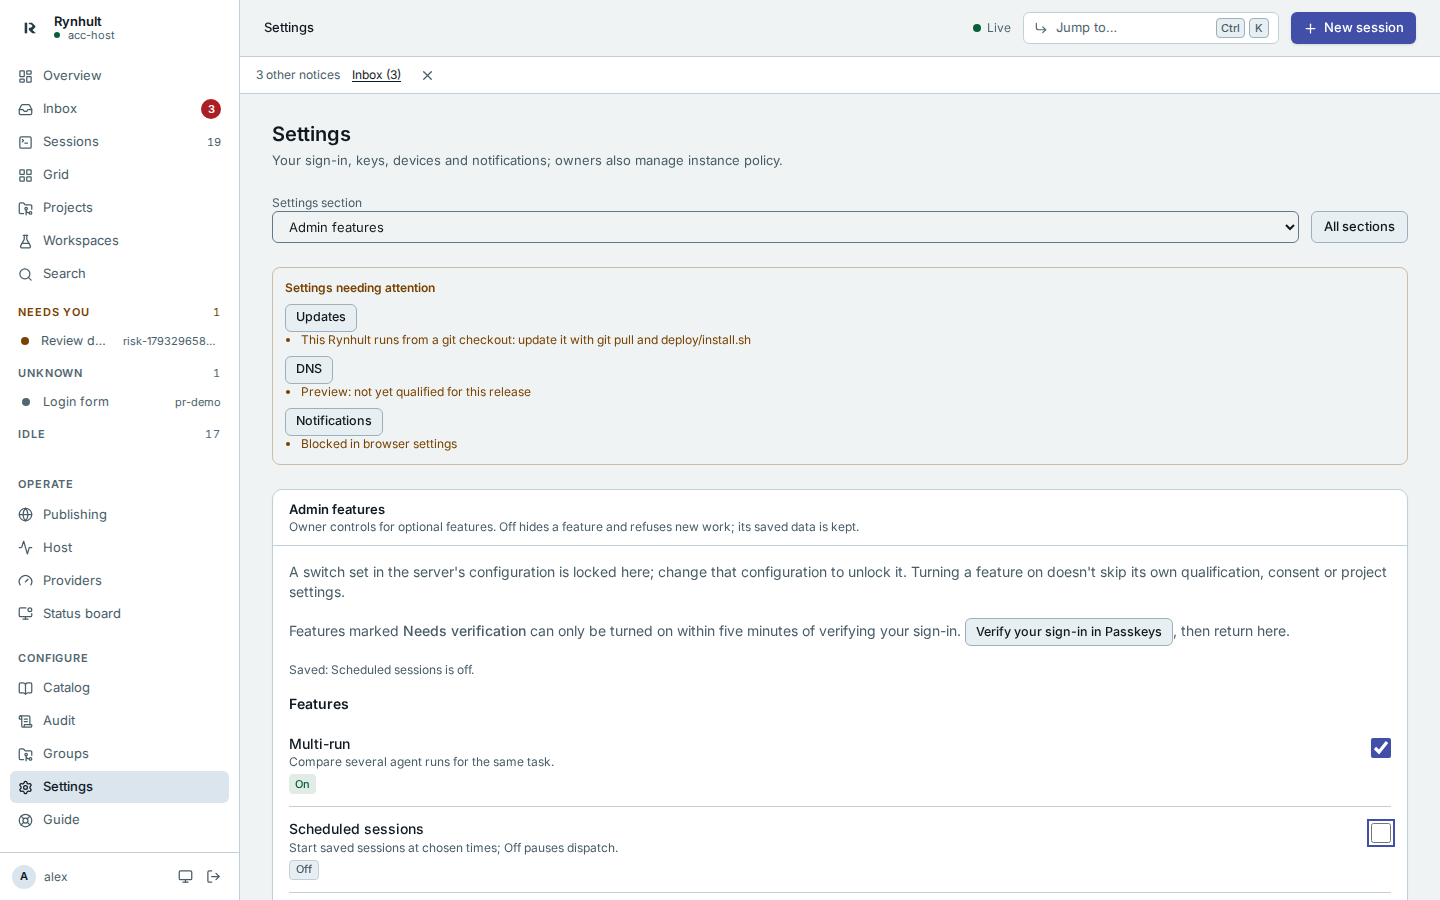
Task: Click the Multi-run 'On' status badge
Action: [302, 784]
